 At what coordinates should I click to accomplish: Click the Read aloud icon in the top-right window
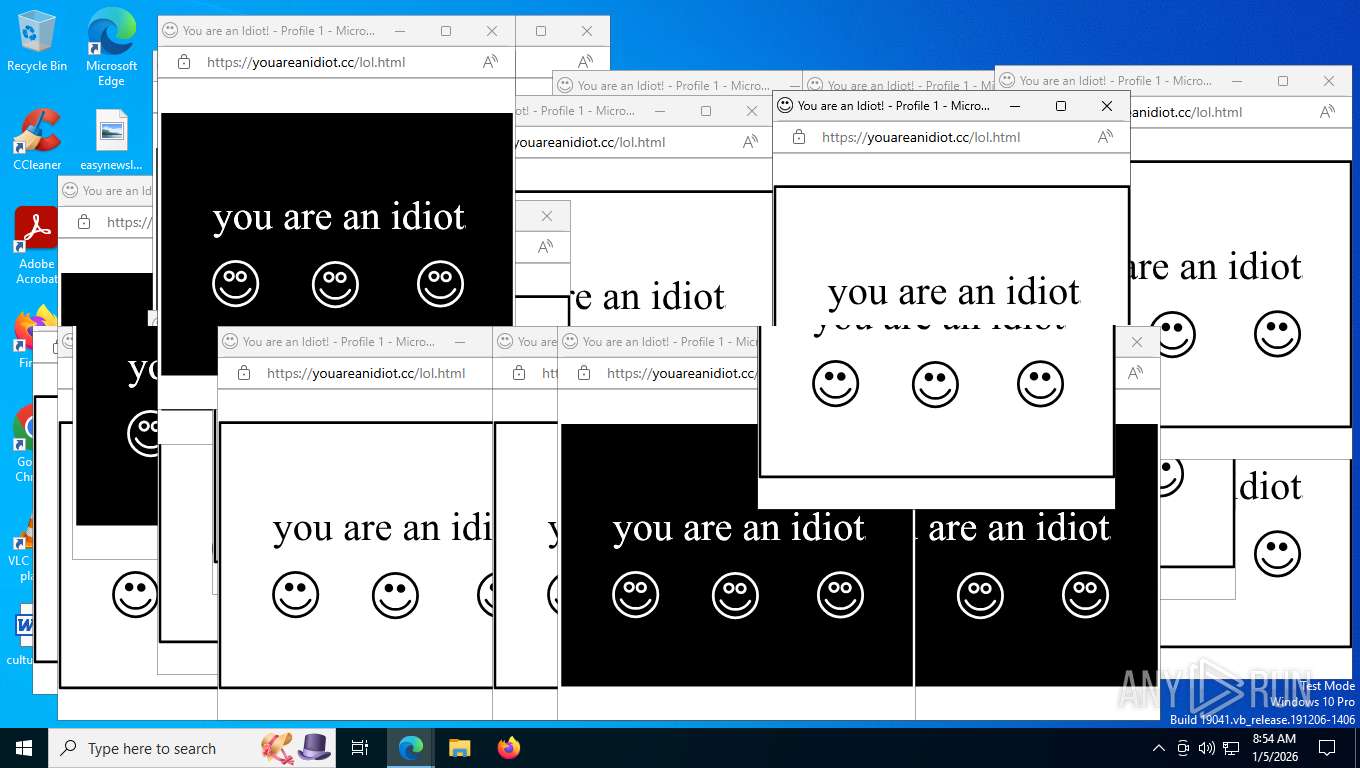(1327, 112)
